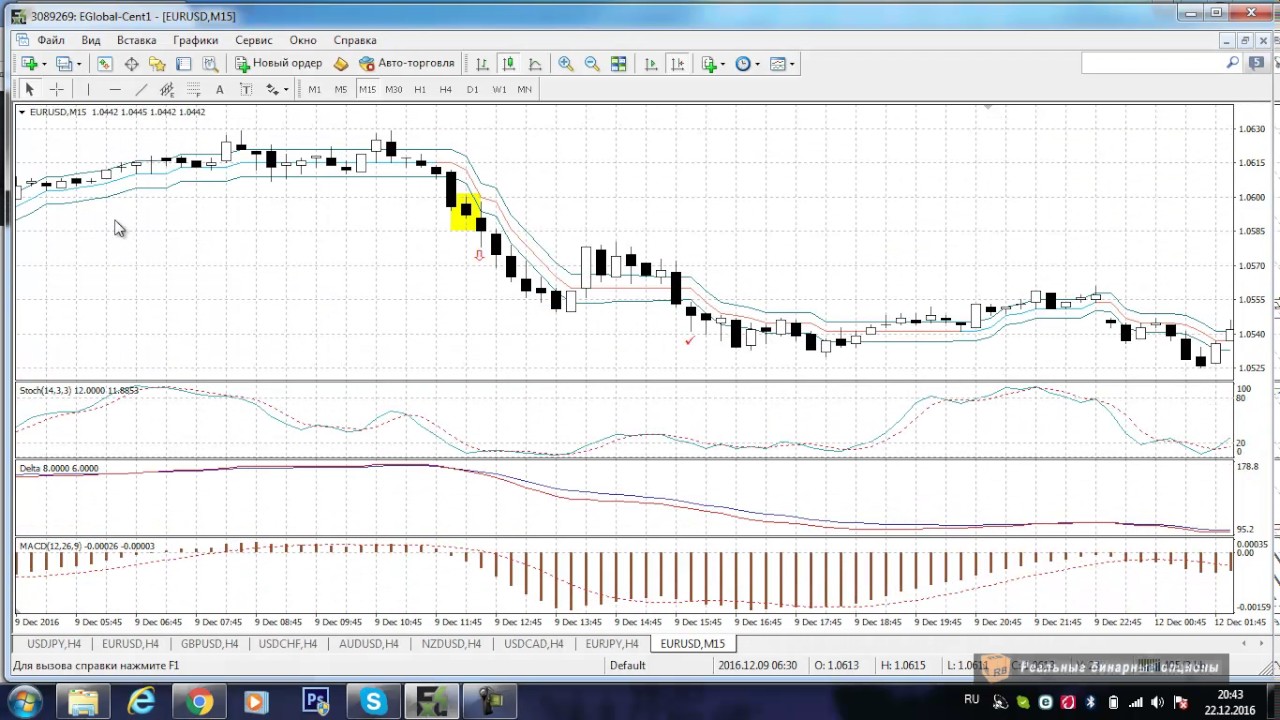1280x720 pixels.
Task: Switch timeframe to W1
Action: coord(499,89)
